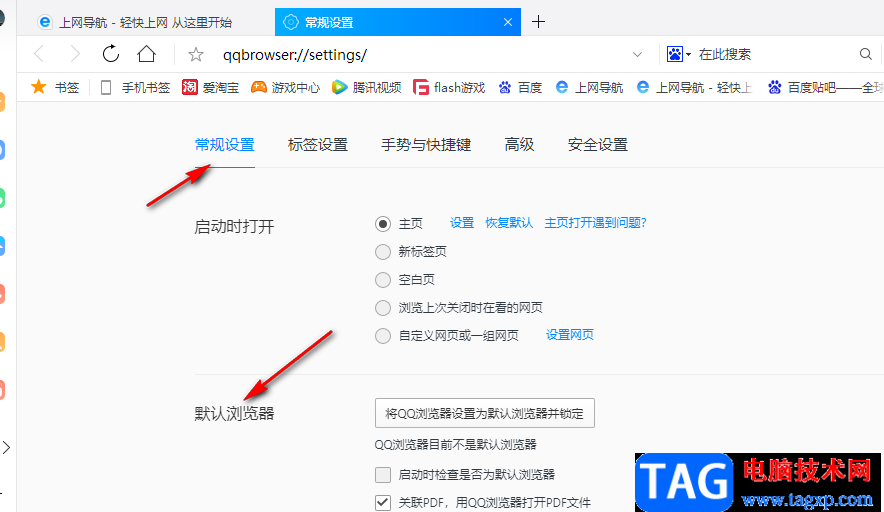The width and height of the screenshot is (884, 512).
Task: Uncheck 关联PDF，用QQ浏览器打开PDF文件
Action: point(383,502)
